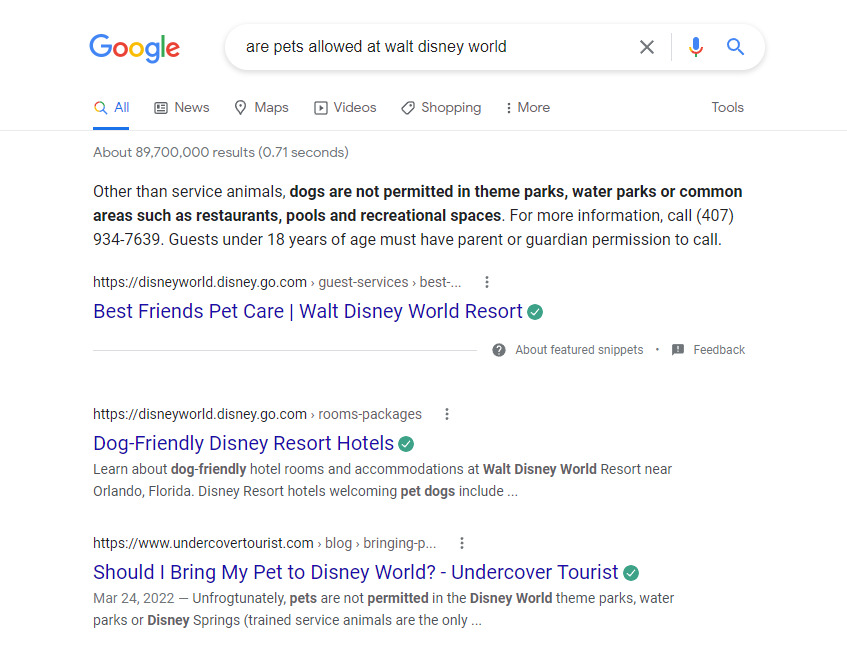Image resolution: width=847 pixels, height=647 pixels.
Task: Switch to the News tab
Action: point(182,107)
